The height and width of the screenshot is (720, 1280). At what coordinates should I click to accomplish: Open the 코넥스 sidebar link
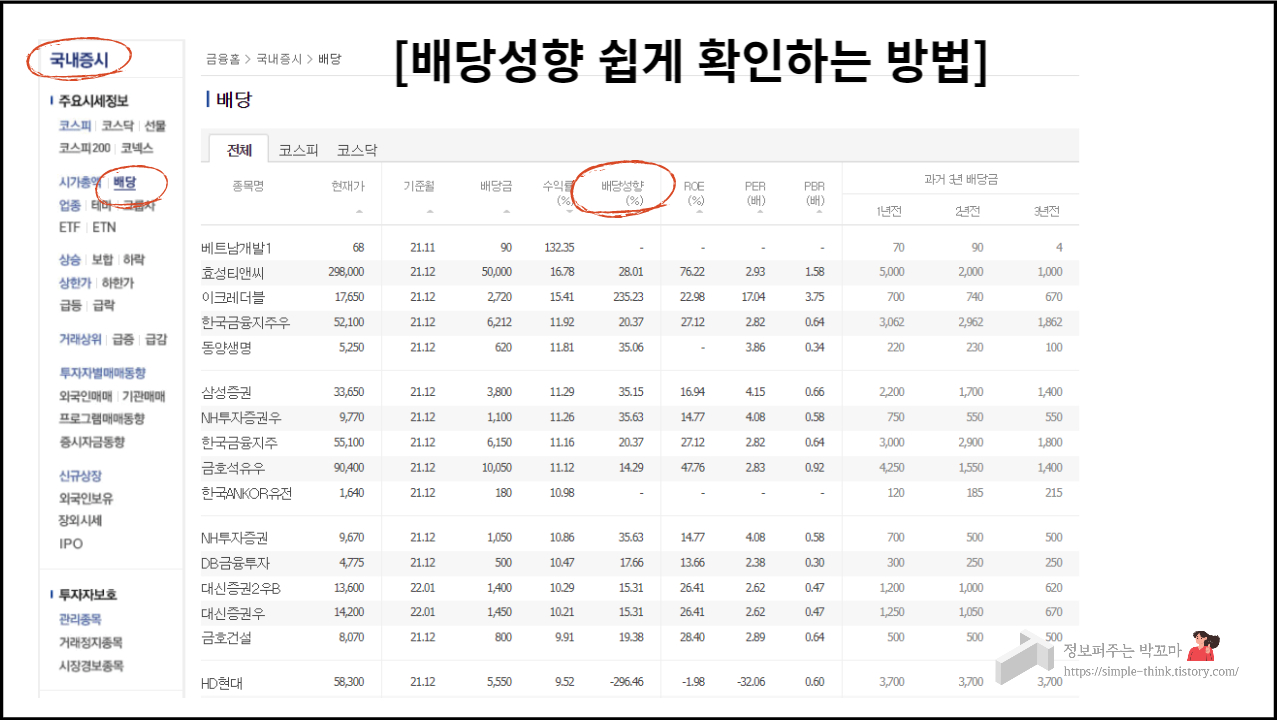136,148
